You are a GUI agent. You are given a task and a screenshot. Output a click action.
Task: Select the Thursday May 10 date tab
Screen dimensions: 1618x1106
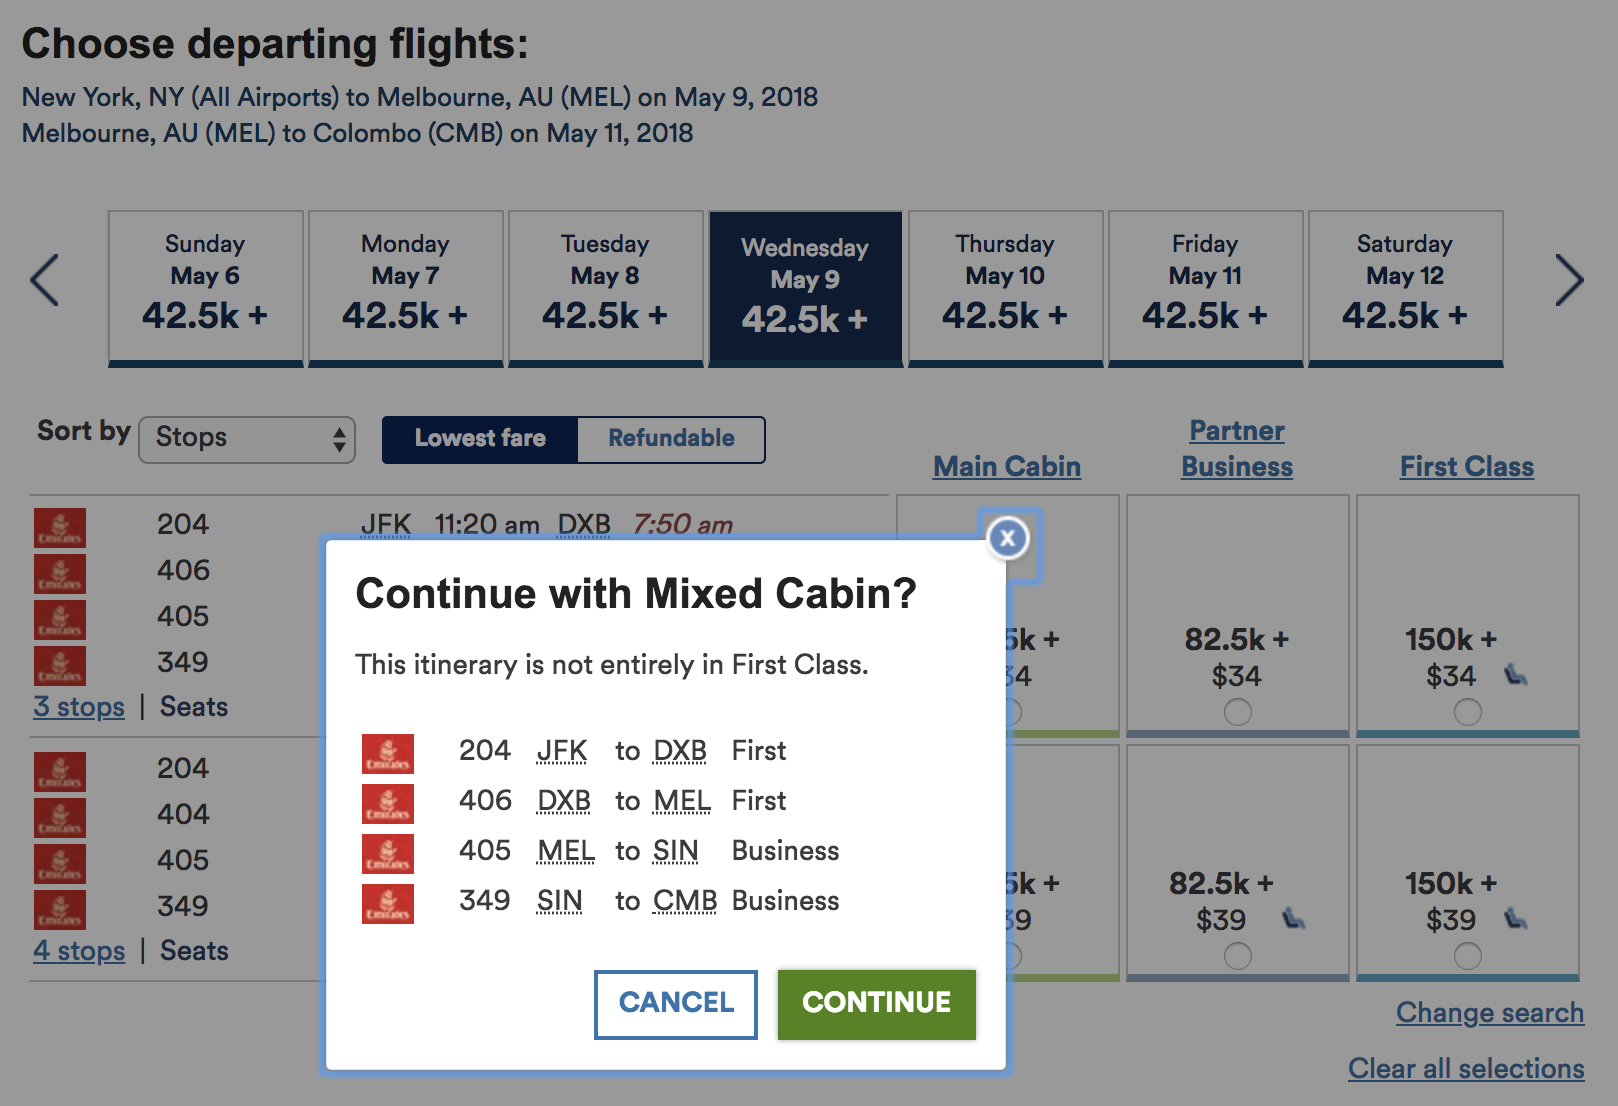(1005, 288)
